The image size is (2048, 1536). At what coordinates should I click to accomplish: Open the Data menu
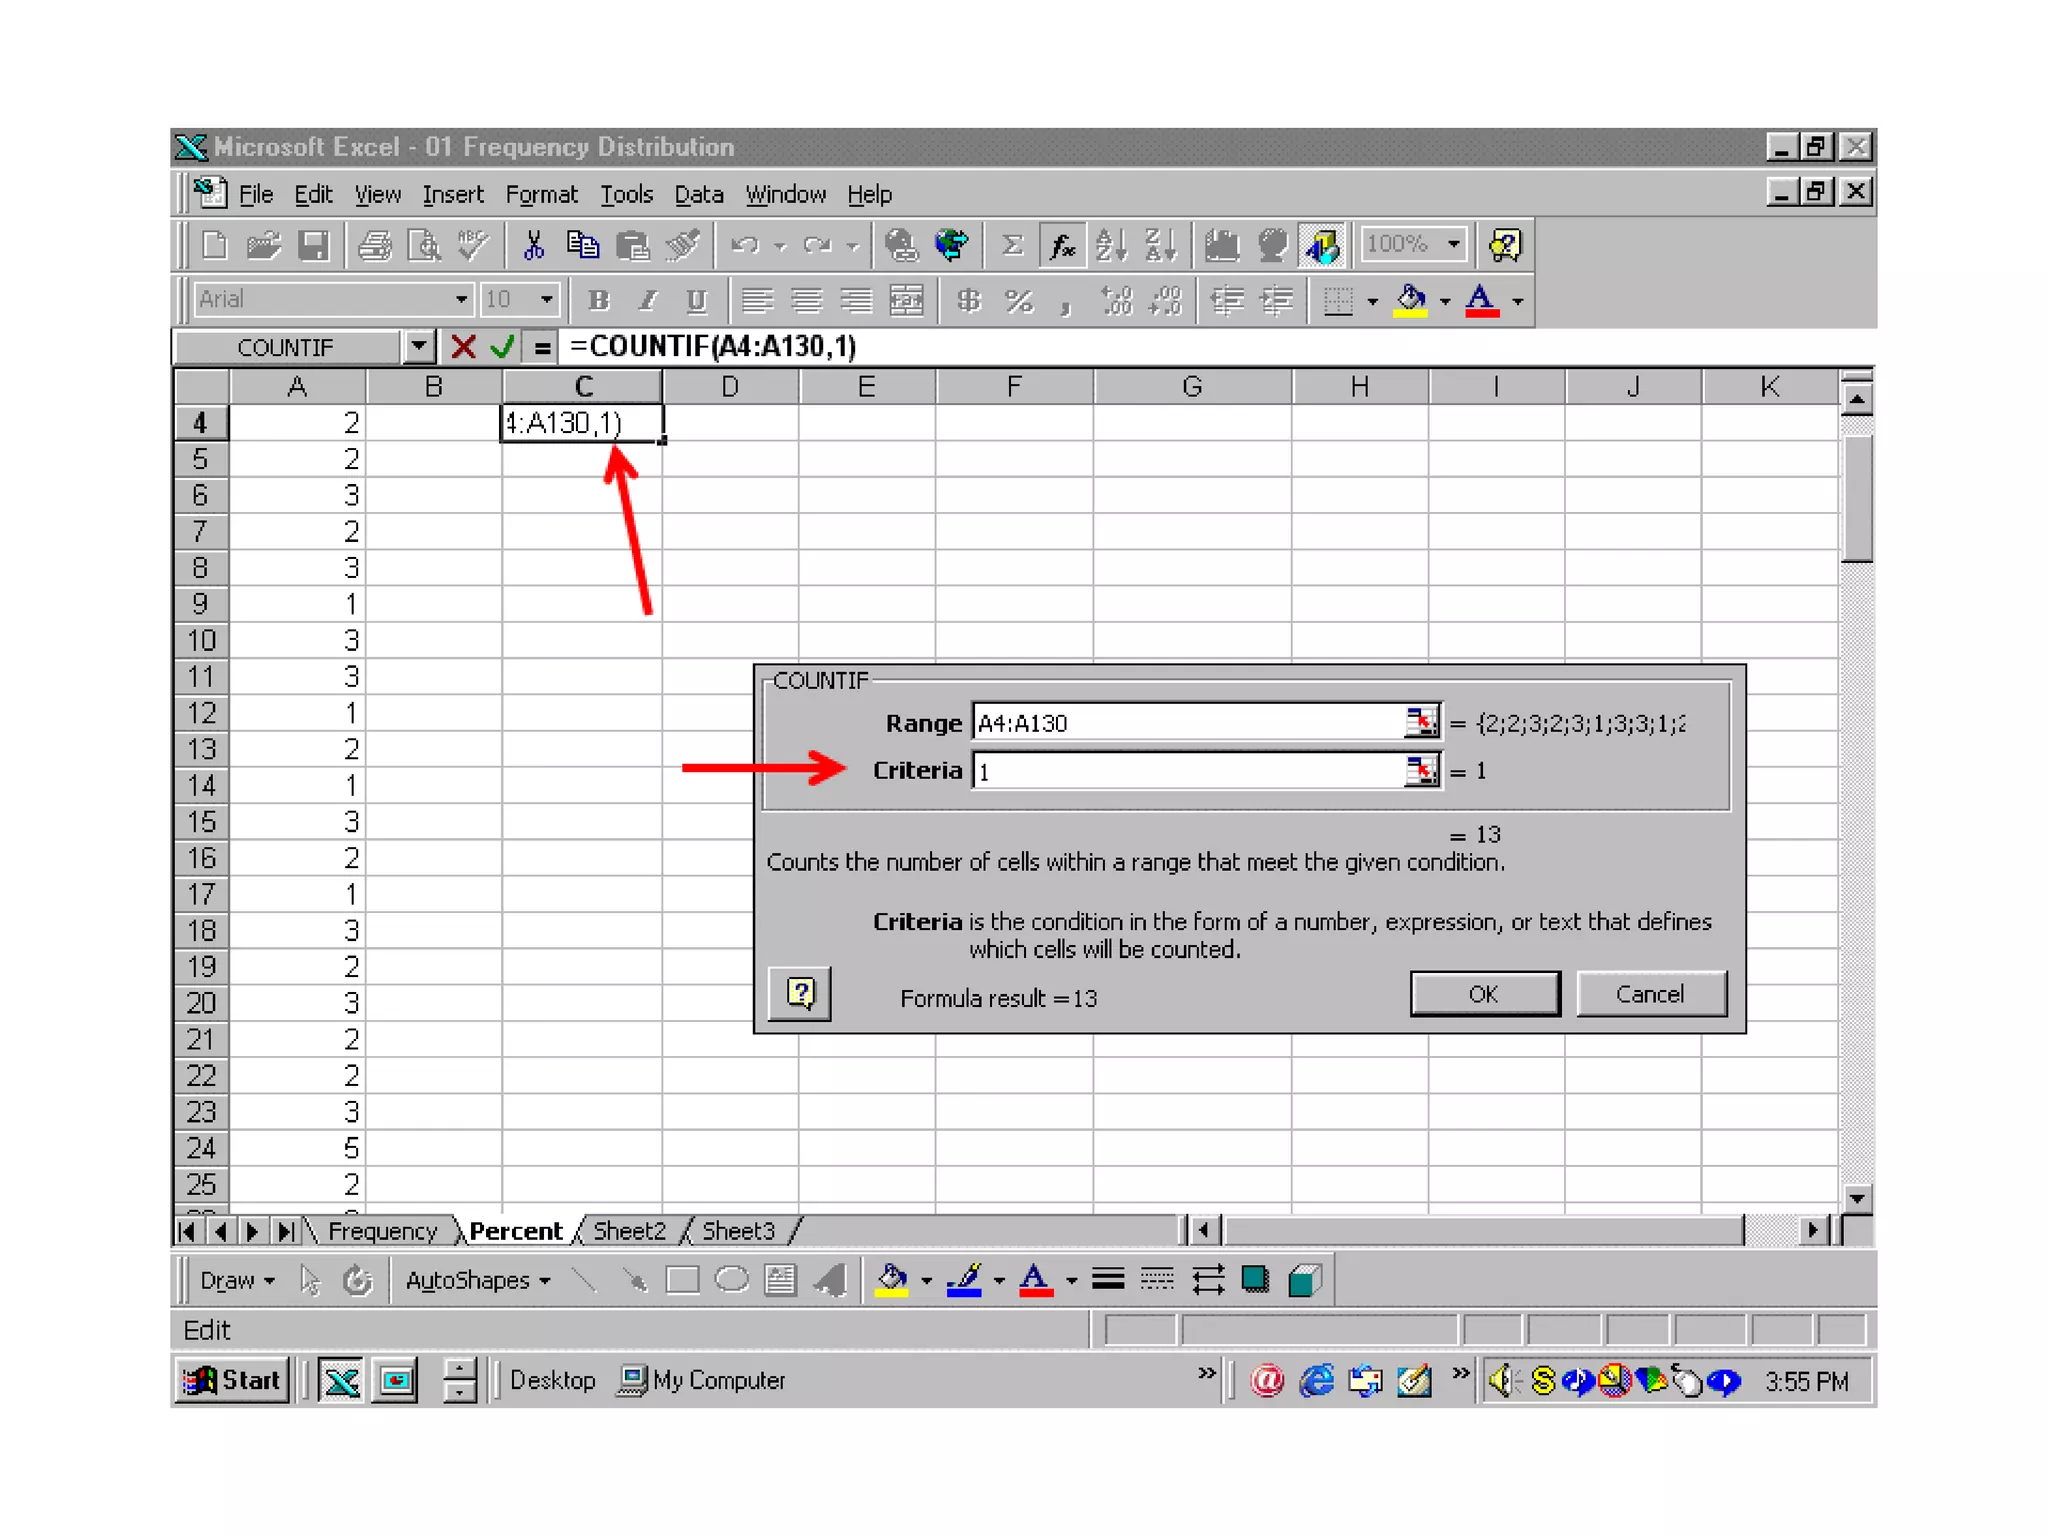point(698,194)
